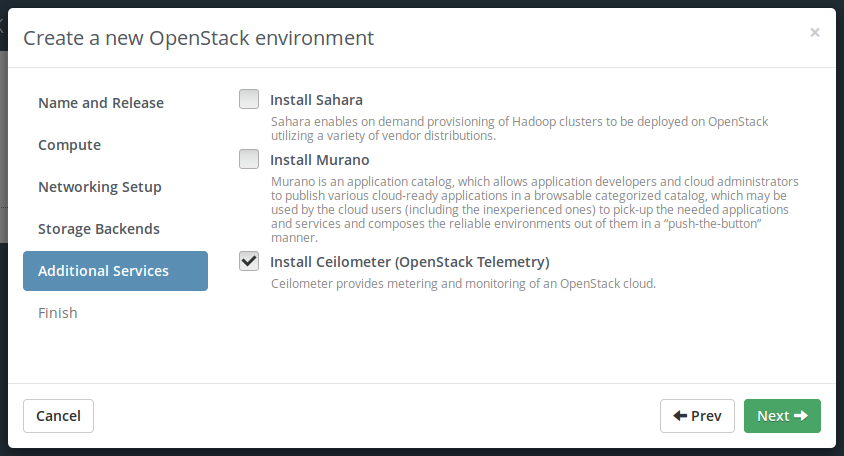844x456 pixels.
Task: Click the Create a new OpenStack environment title
Action: click(199, 38)
